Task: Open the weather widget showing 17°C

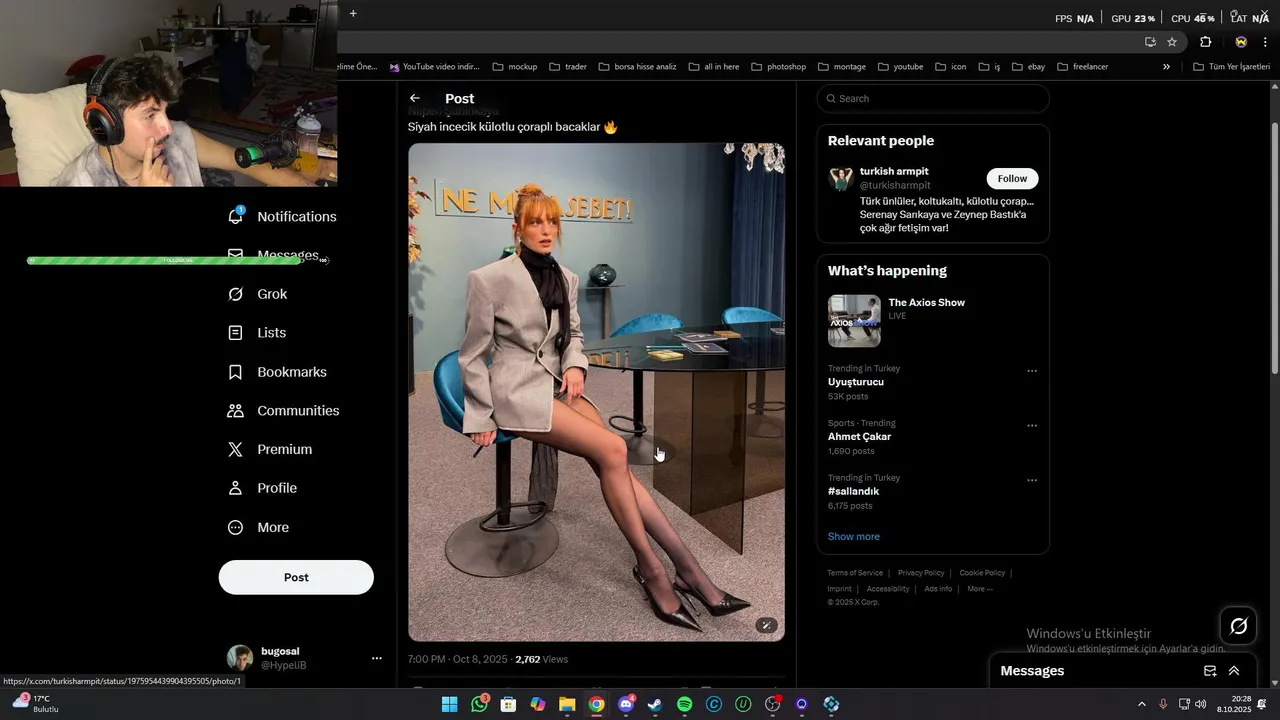Action: (x=35, y=704)
